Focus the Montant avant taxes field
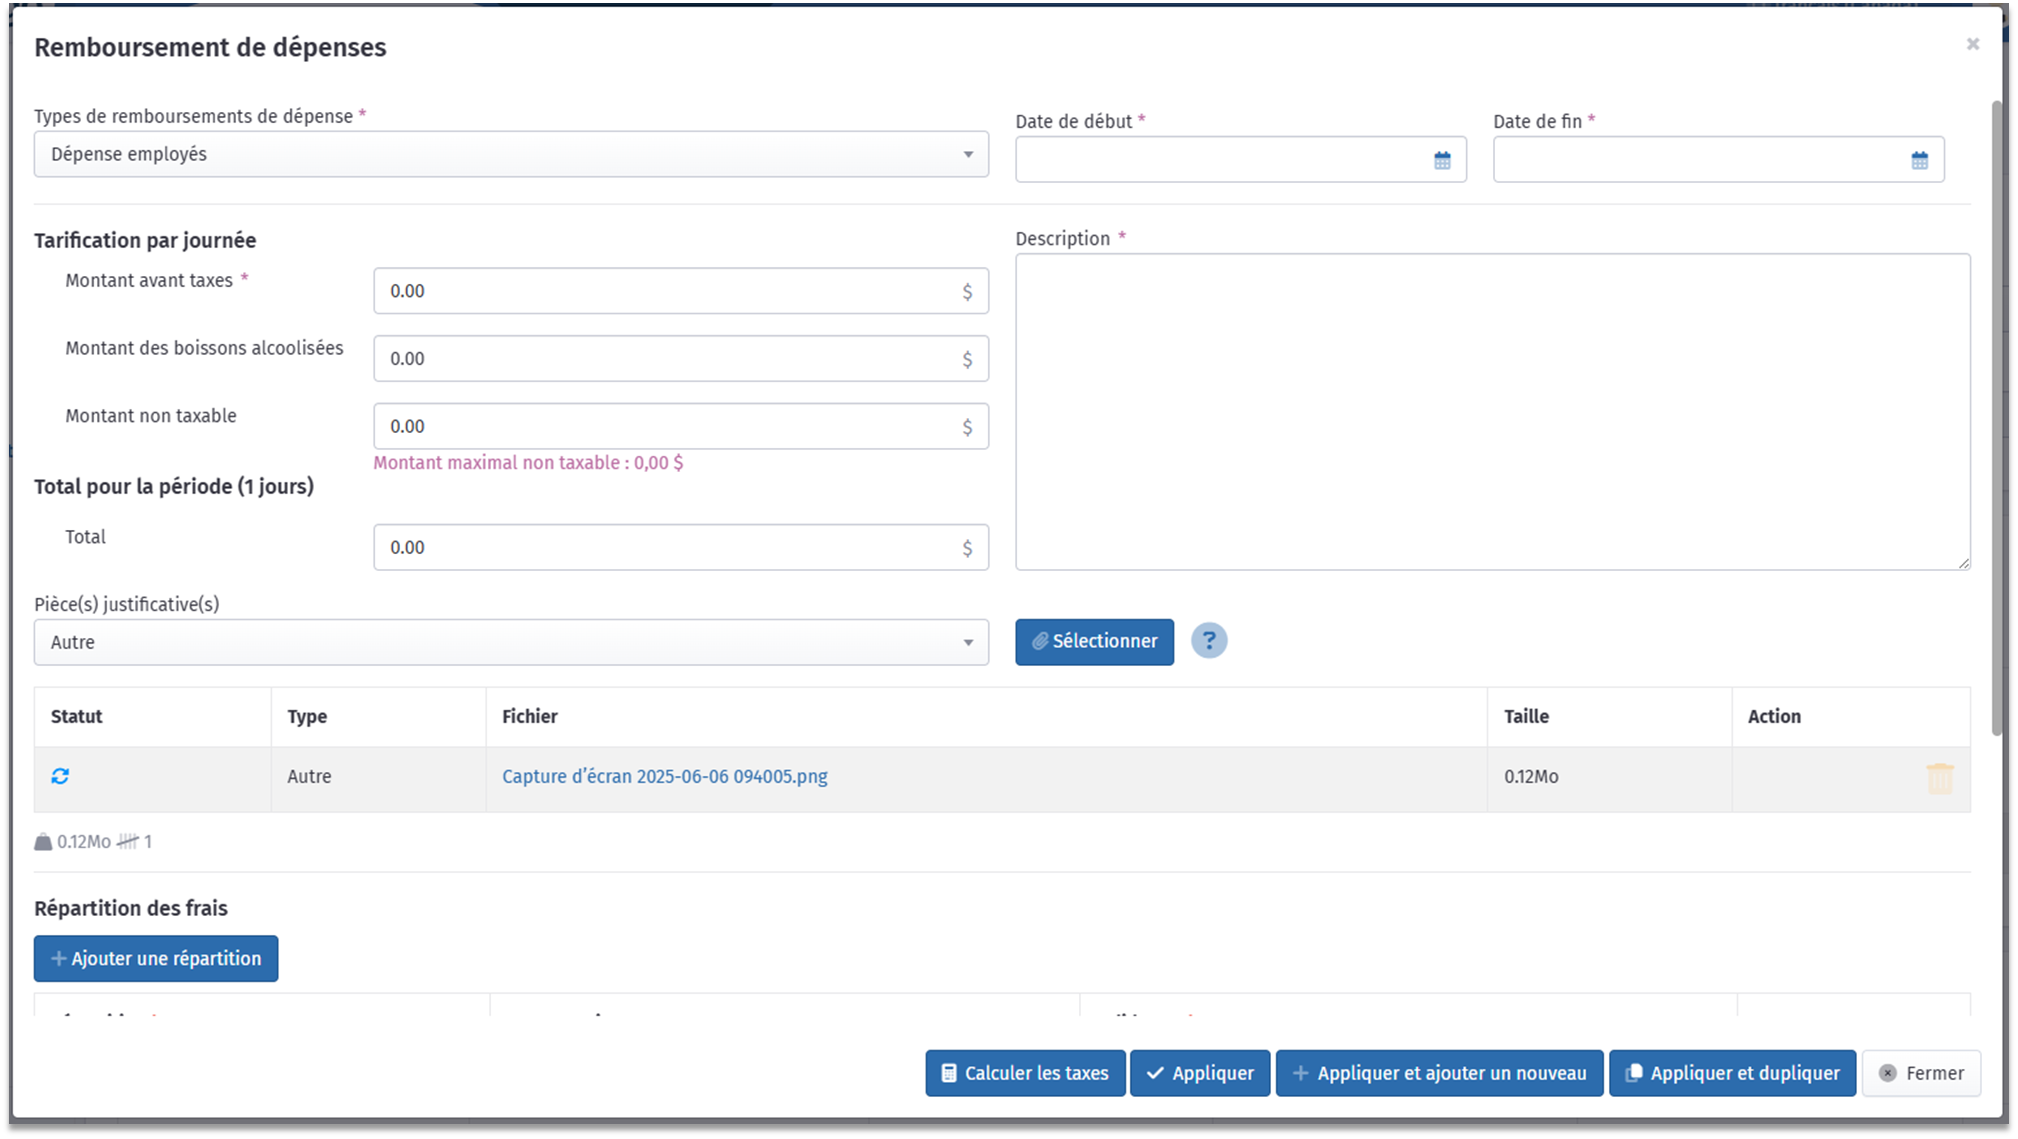 tap(670, 291)
